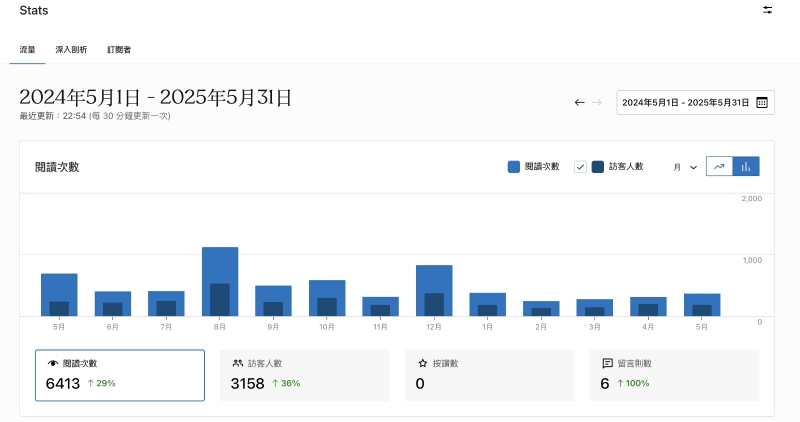Click the comment icon on 留言則數 card
This screenshot has height=422, width=800.
(607, 364)
